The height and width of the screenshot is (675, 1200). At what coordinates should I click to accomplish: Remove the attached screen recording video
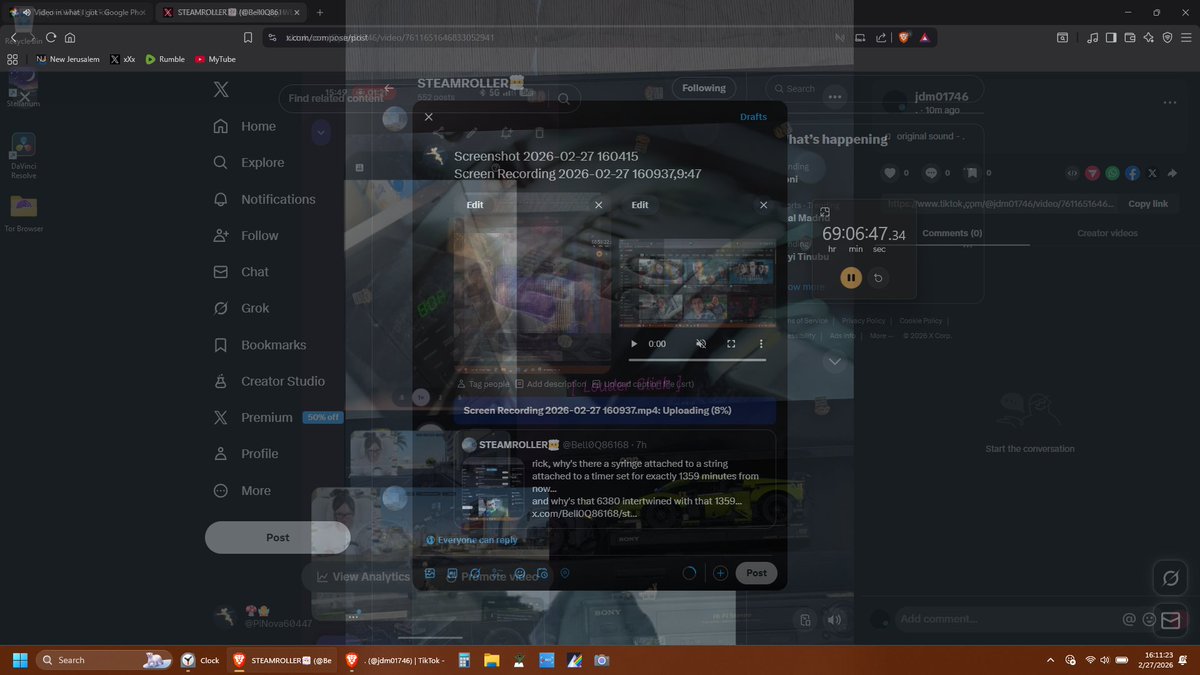point(763,205)
